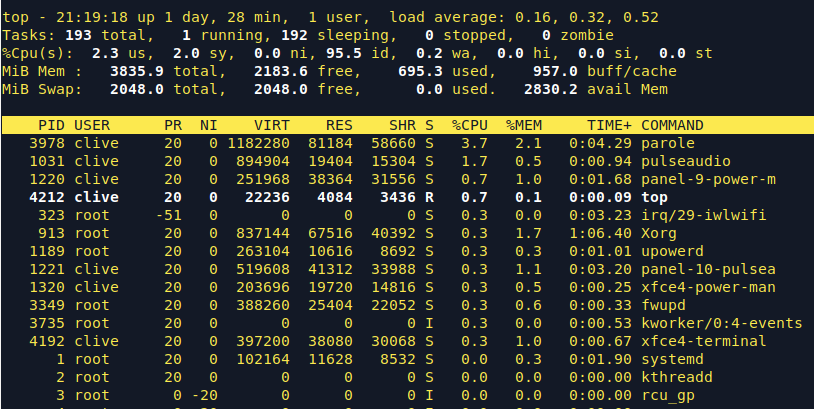Click the panel-10-pulsea command
This screenshot has height=409, width=814.
[709, 269]
